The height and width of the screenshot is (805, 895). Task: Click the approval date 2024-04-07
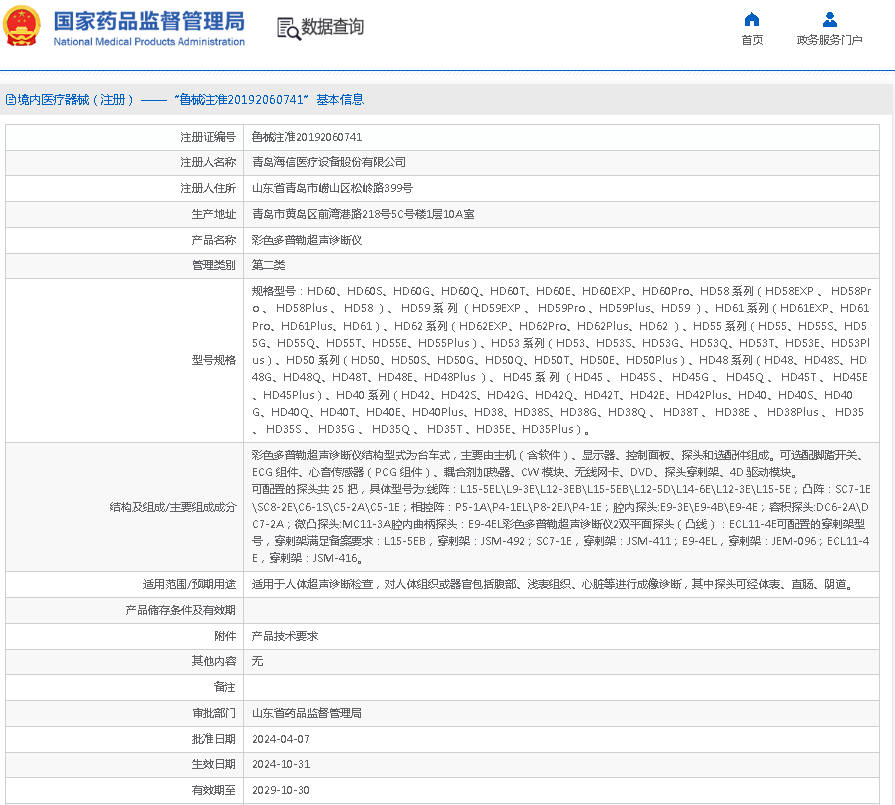tap(280, 739)
